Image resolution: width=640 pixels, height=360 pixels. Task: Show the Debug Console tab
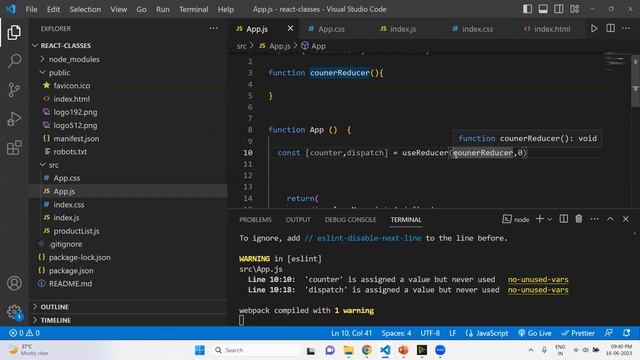coord(350,220)
